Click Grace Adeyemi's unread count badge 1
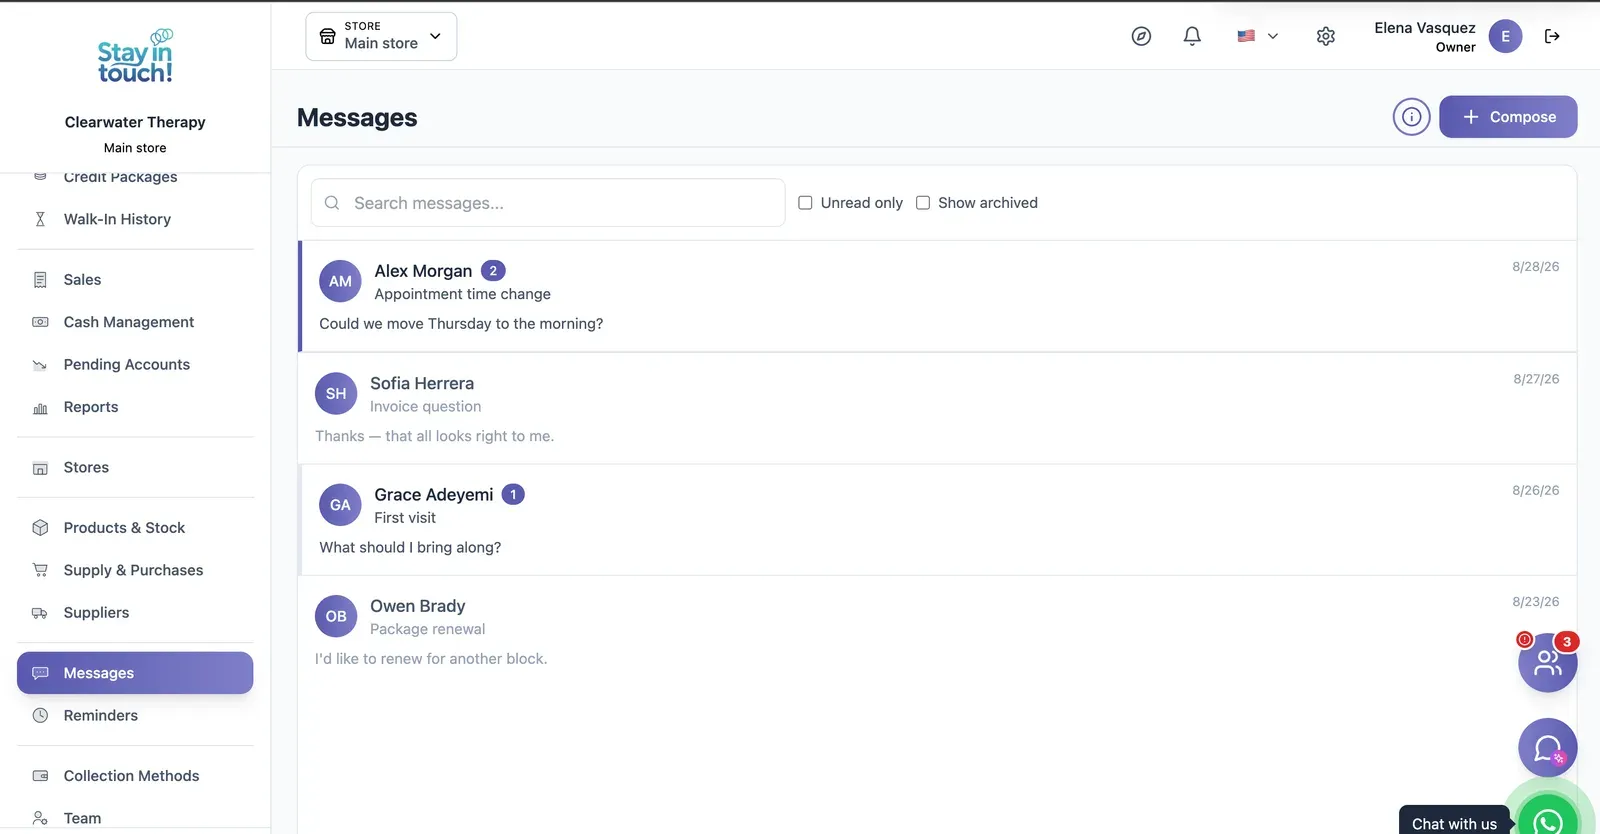The height and width of the screenshot is (834, 1600). (513, 494)
